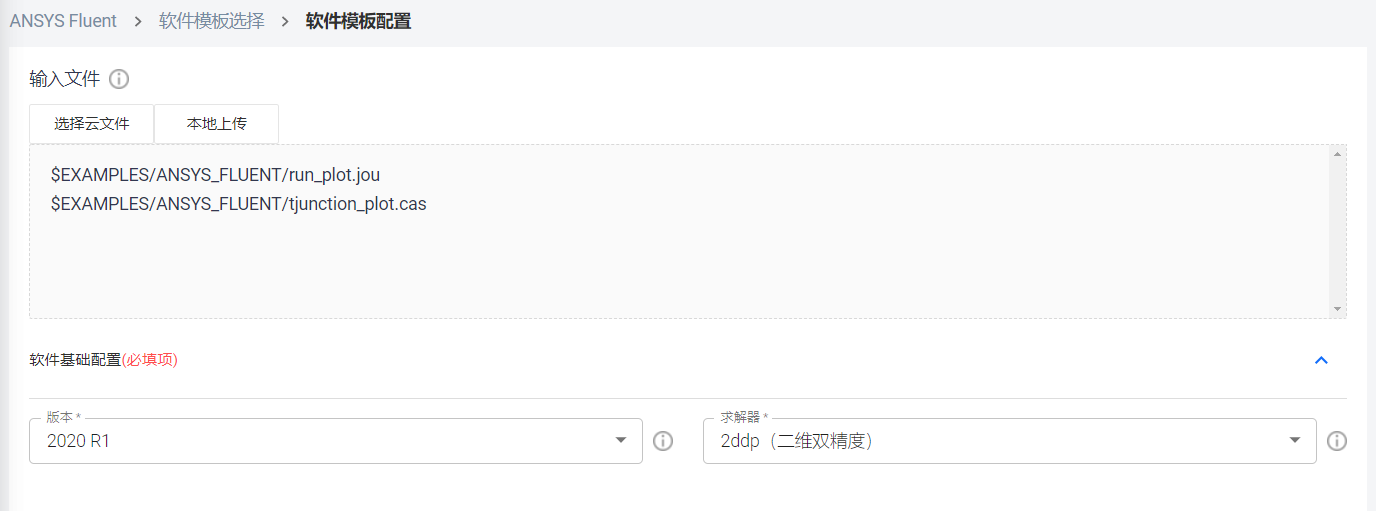
Task: Select run_plot.jou file entry
Action: (x=215, y=175)
